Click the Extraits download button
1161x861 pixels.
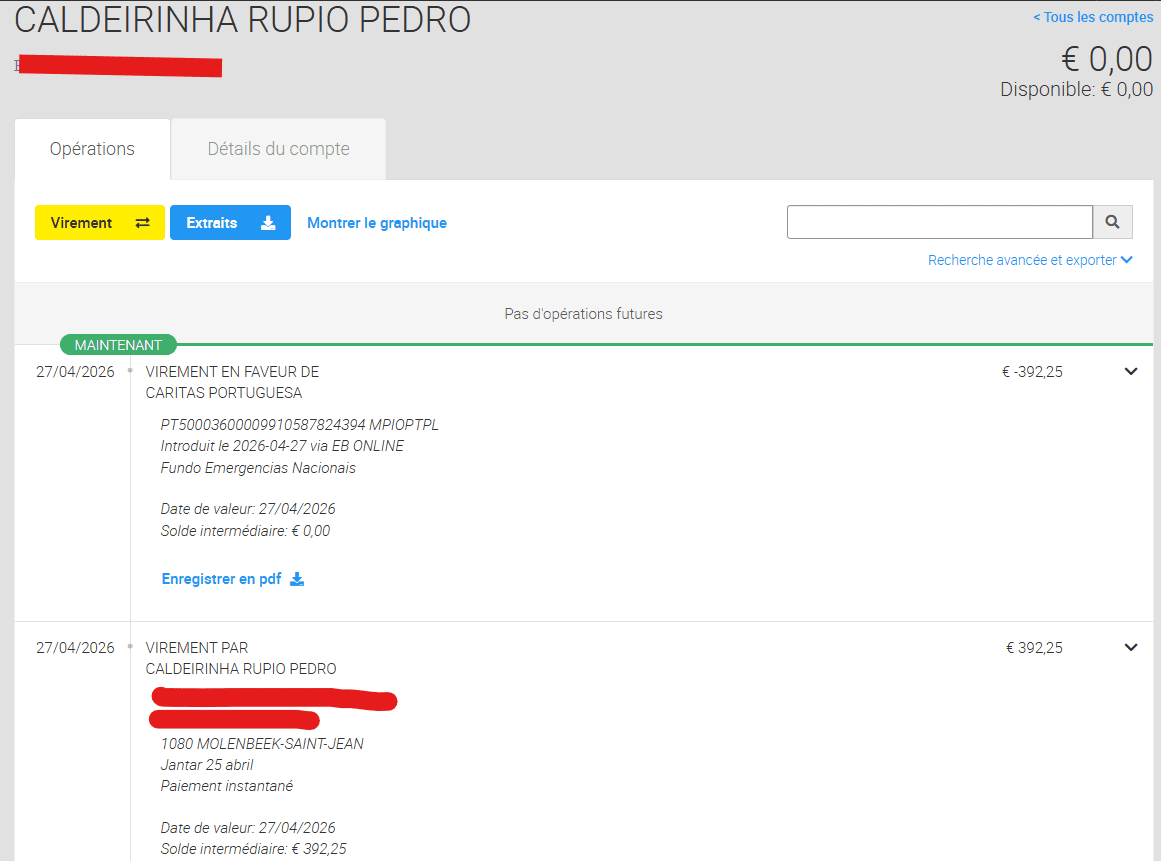(x=230, y=223)
